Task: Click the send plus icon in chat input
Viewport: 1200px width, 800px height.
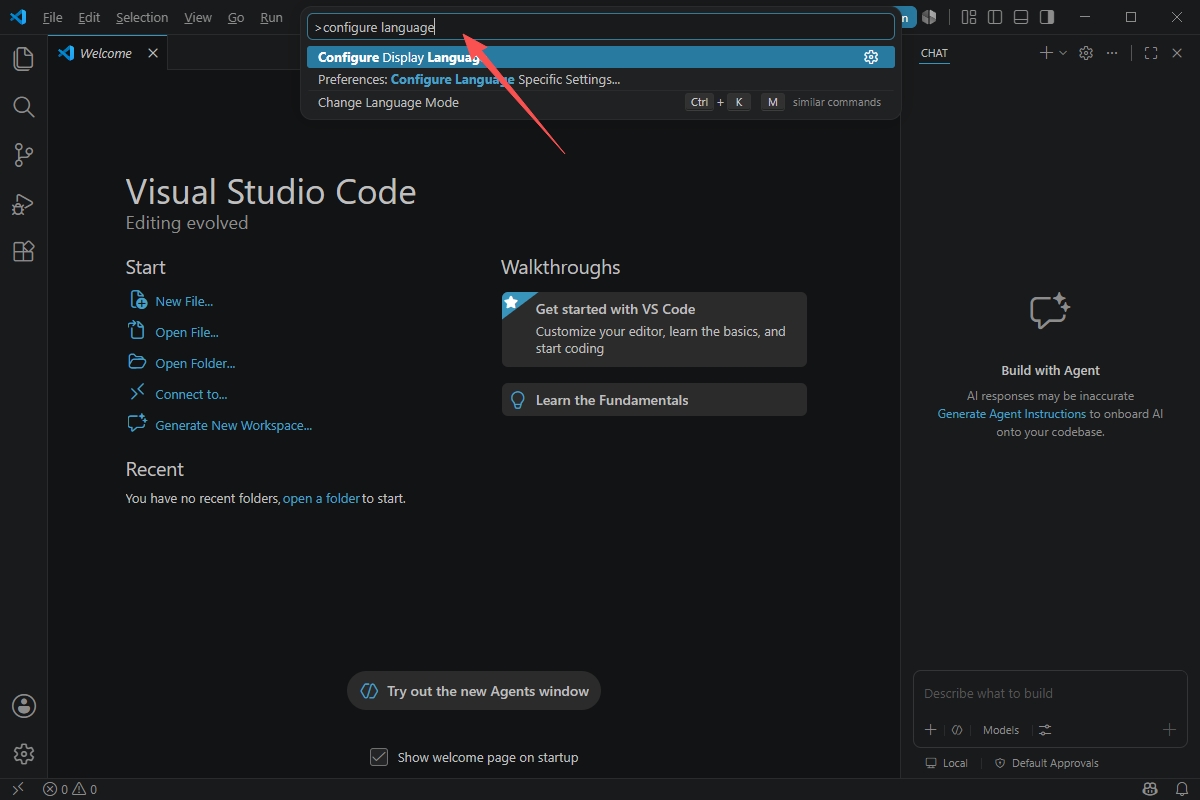Action: click(x=1170, y=730)
